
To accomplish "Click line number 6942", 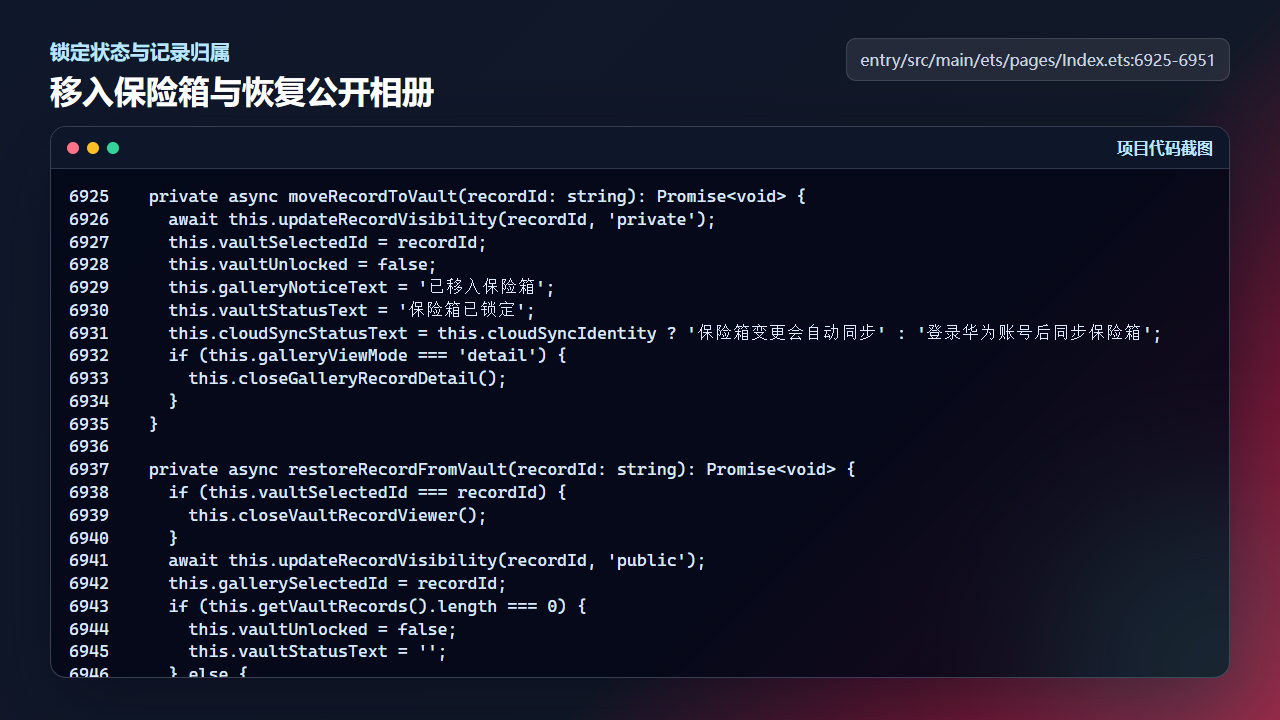I will point(89,583).
